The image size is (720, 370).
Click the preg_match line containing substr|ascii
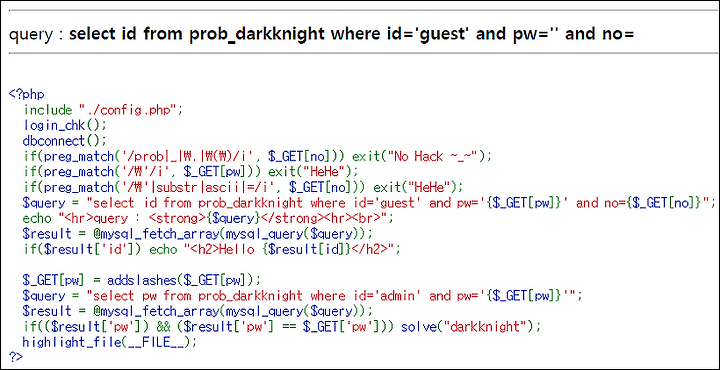pos(242,187)
